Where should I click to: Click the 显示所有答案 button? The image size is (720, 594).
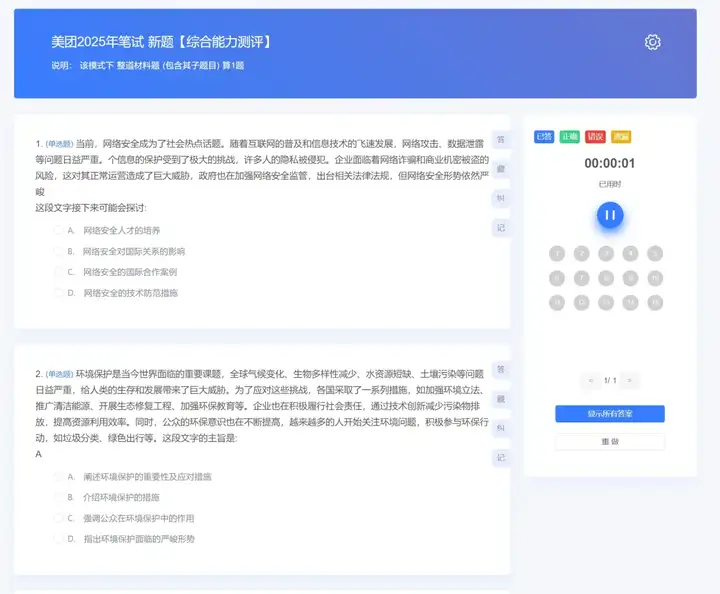pyautogui.click(x=610, y=414)
